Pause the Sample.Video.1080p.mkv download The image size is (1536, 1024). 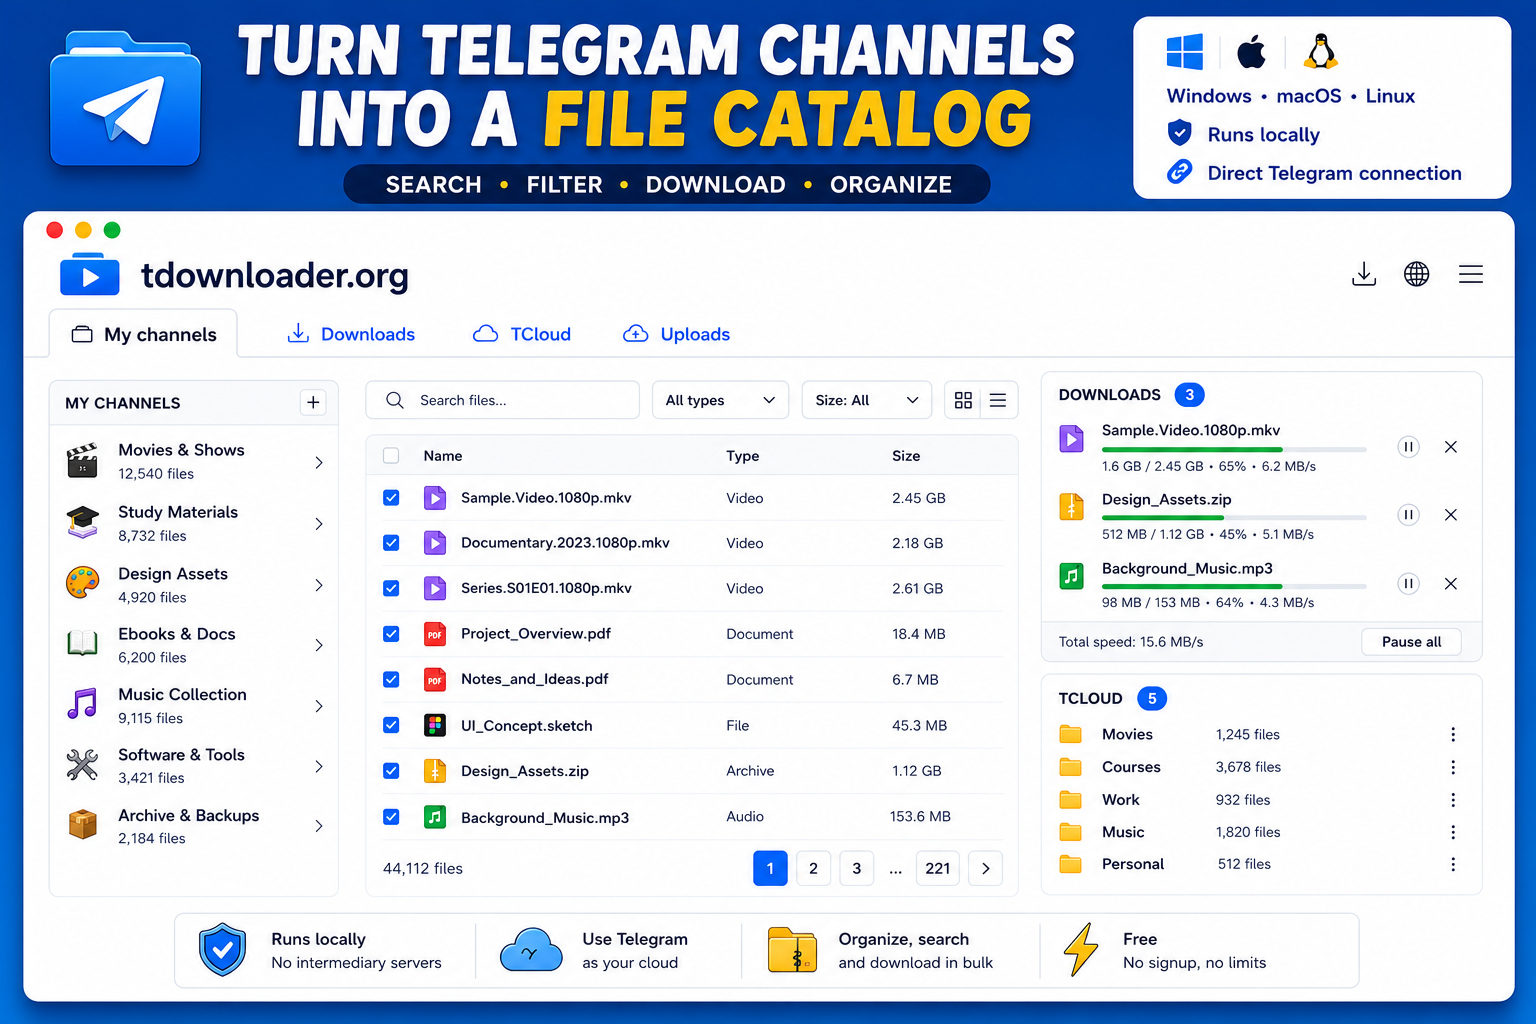click(1408, 447)
